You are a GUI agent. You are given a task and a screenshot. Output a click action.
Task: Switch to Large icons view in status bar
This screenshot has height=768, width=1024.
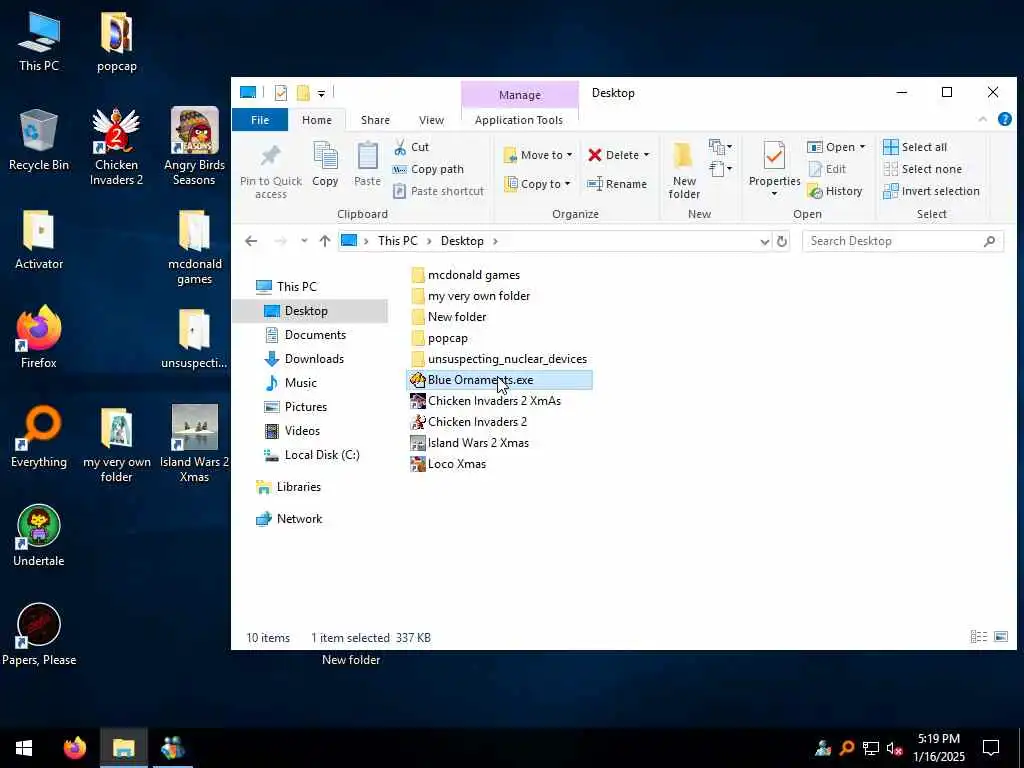point(1000,637)
